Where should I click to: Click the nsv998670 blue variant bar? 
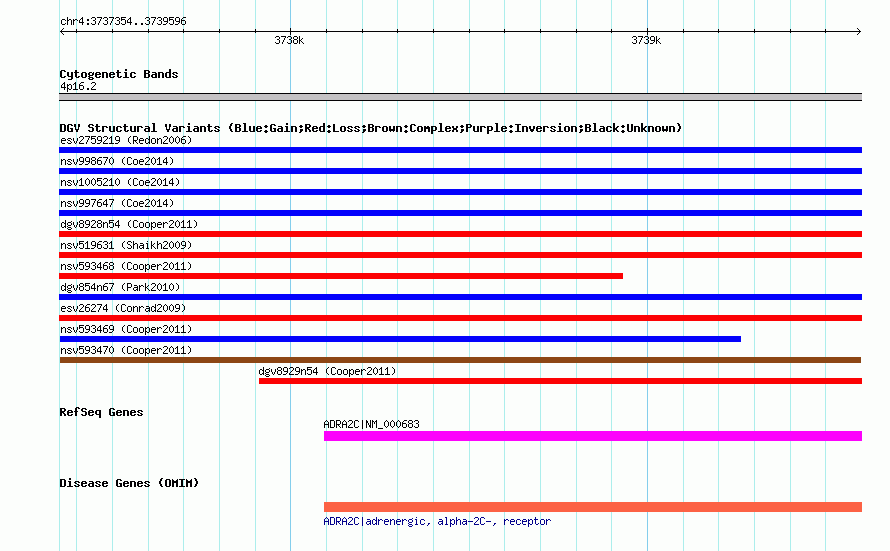pos(460,171)
